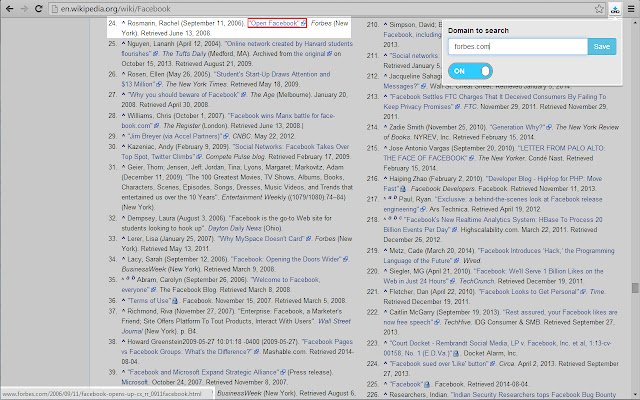The height and width of the screenshot is (400, 640).
Task: Click the address bar URL field
Action: [x=322, y=9]
